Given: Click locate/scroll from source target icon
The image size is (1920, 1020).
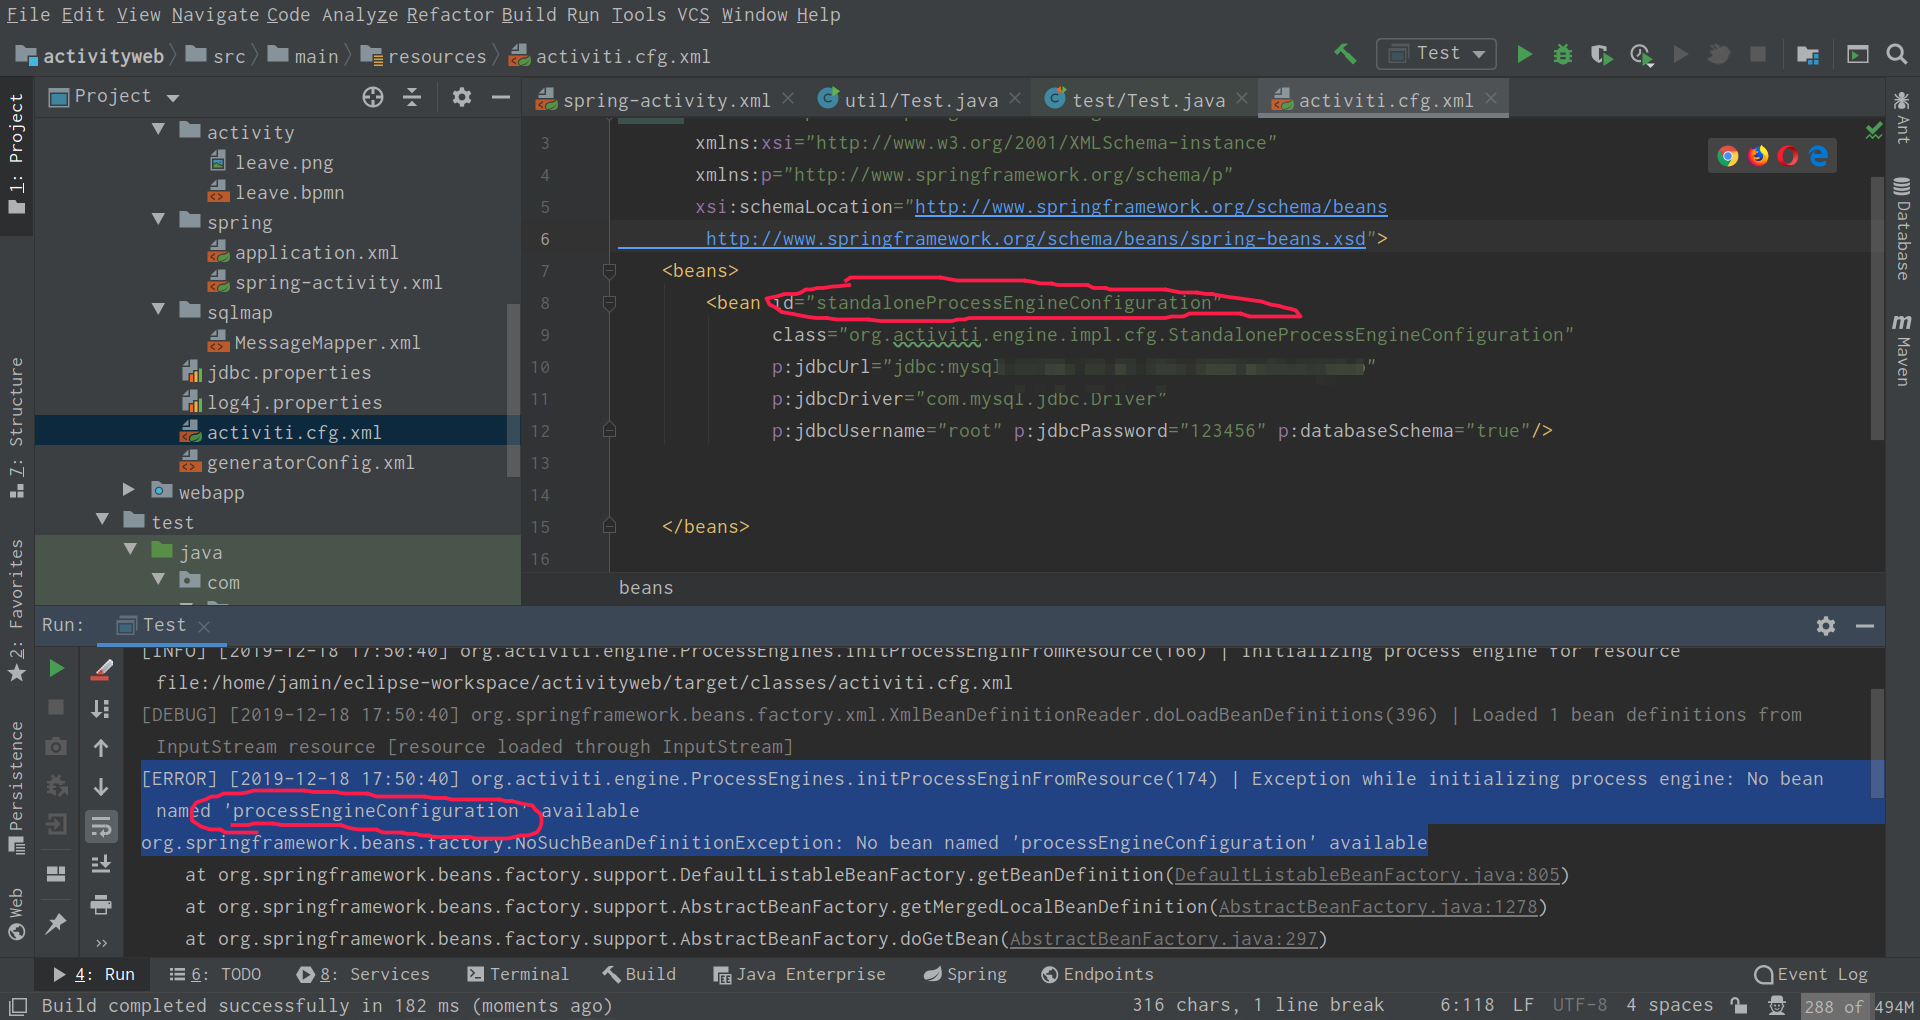Looking at the screenshot, I should pyautogui.click(x=373, y=97).
